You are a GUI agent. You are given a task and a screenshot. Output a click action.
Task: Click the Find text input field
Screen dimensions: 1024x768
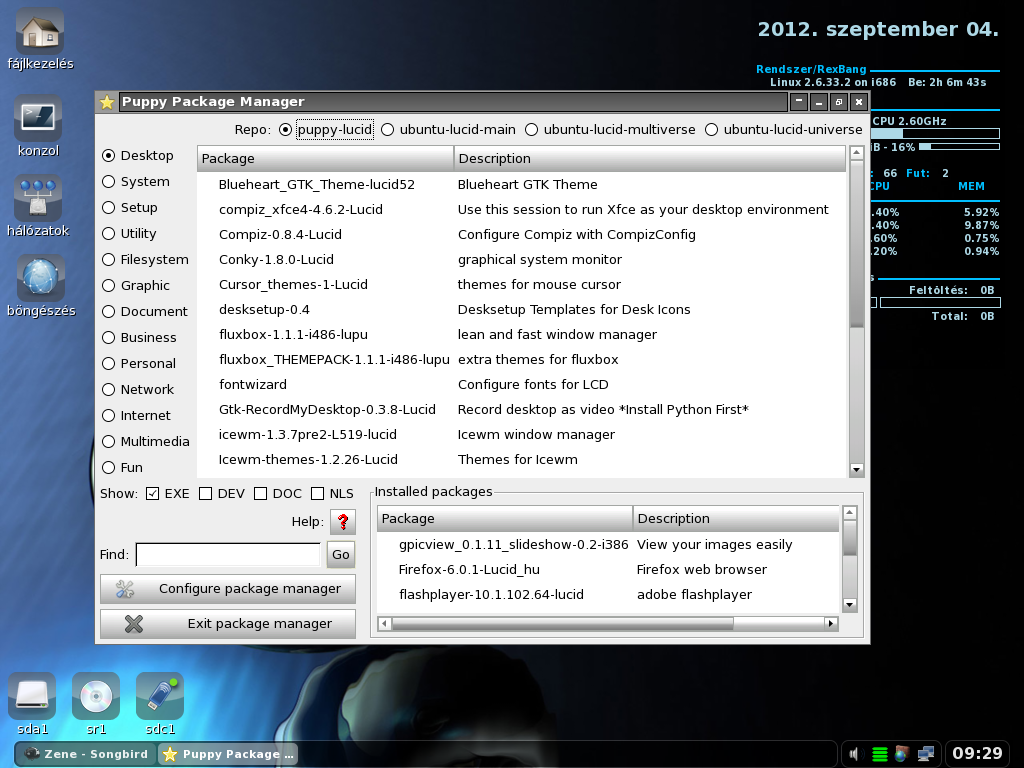[x=228, y=554]
